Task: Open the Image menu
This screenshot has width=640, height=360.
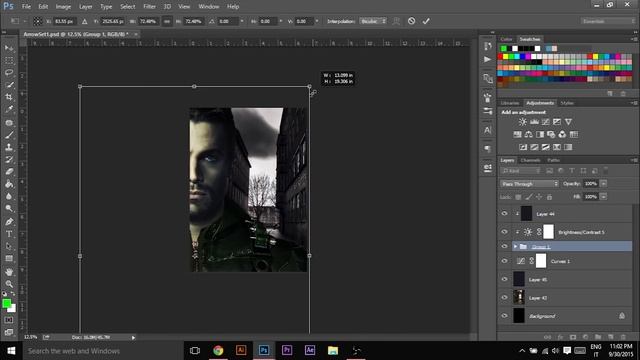Action: 63,7
